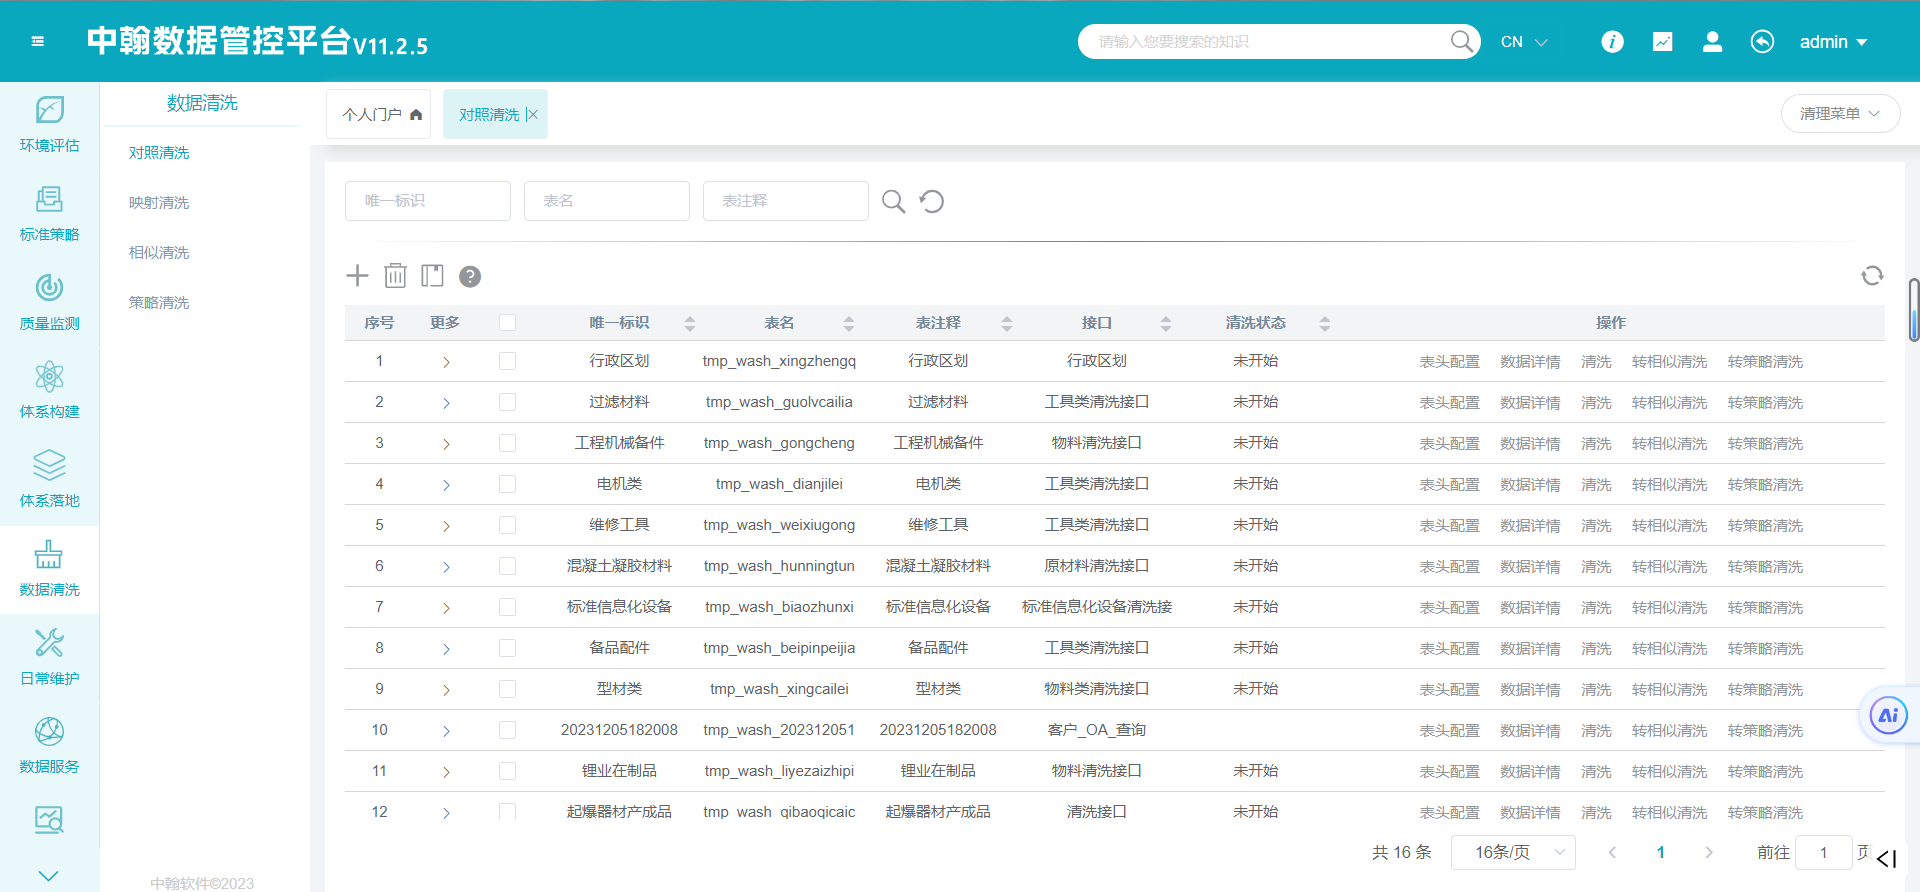The image size is (1920, 892).
Task: Open 日常维护 sidebar module
Action: coord(50,657)
